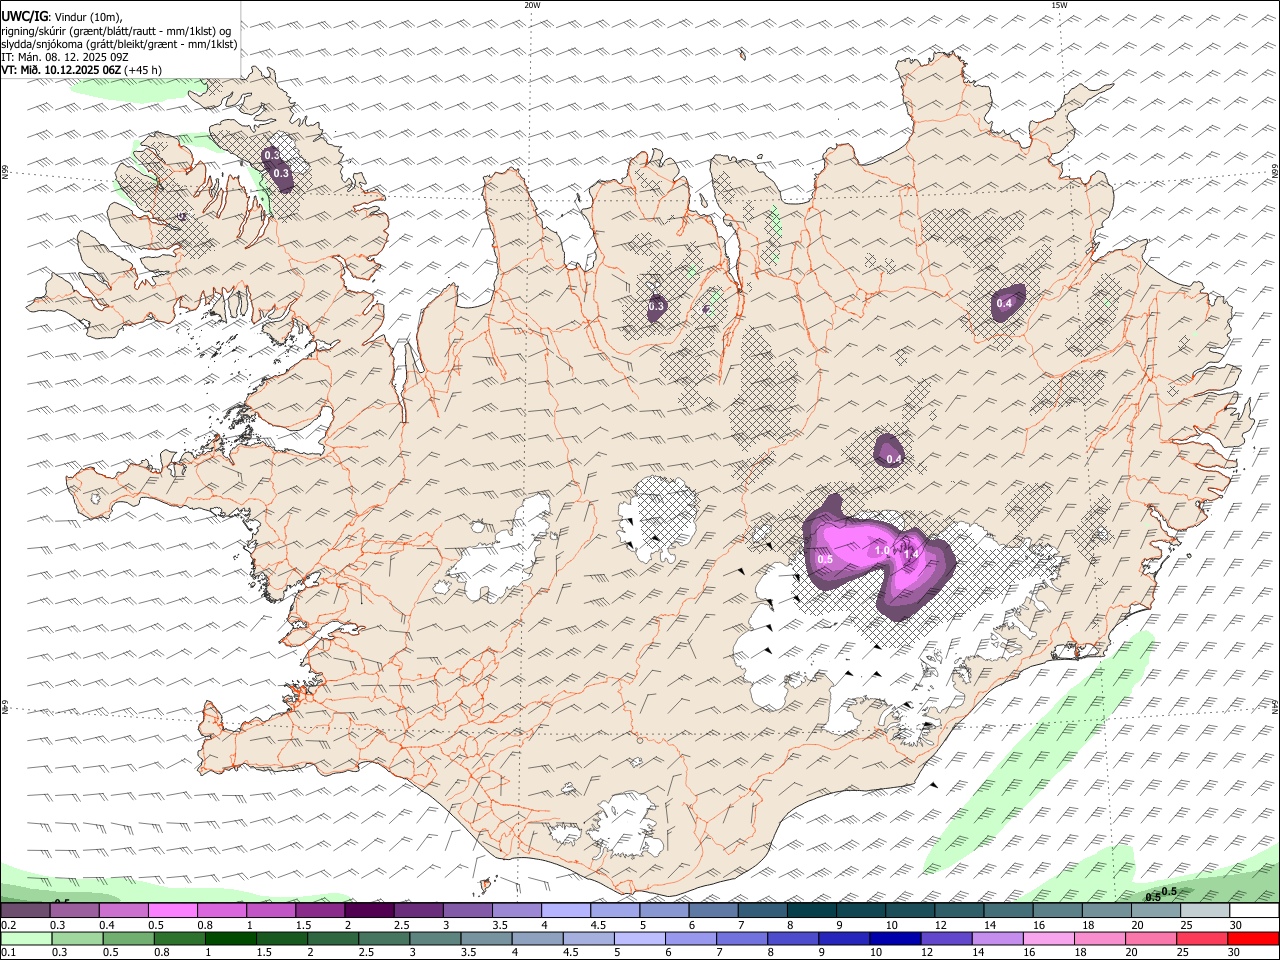Click the lower 0.3 value in the Westfjords
This screenshot has width=1280, height=960.
[x=281, y=173]
